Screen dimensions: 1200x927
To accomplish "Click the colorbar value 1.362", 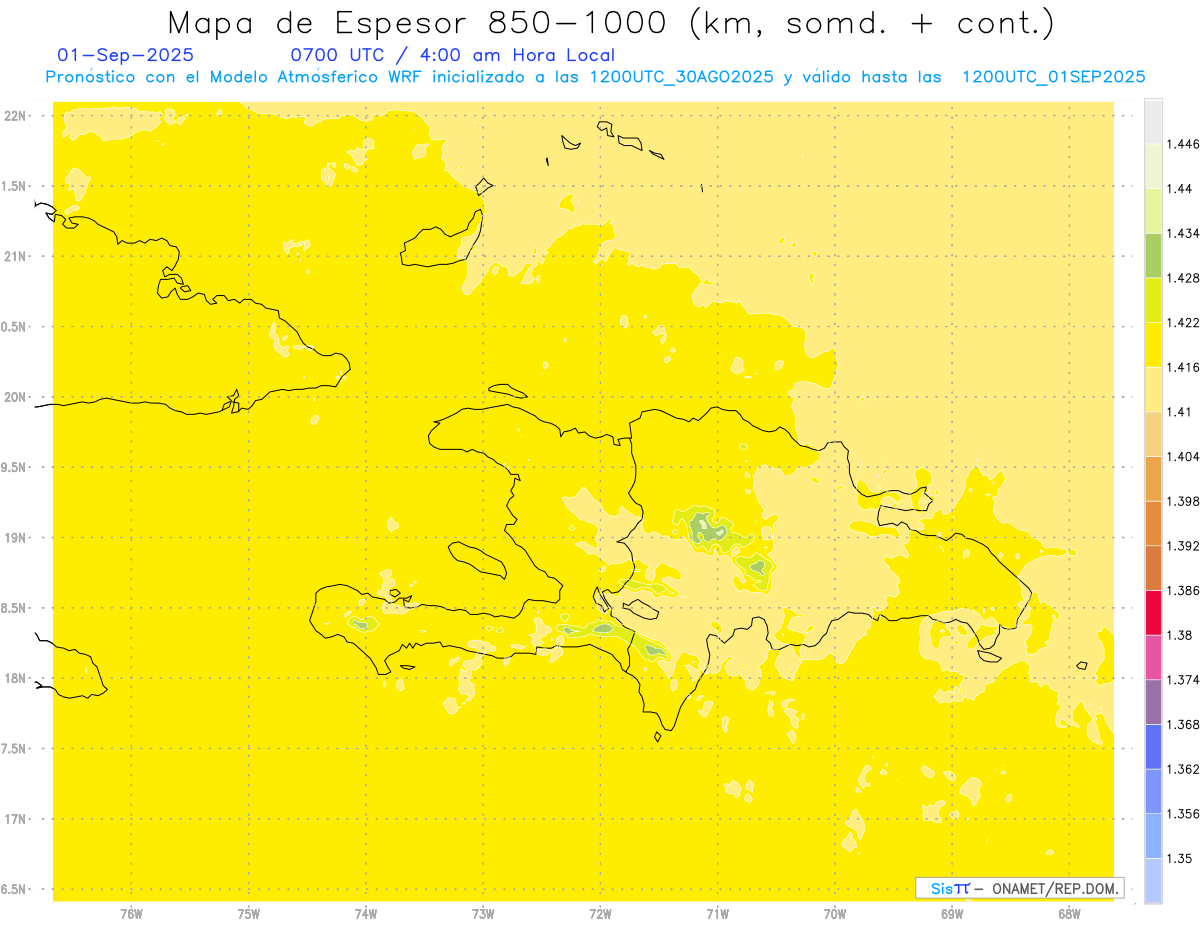I will pyautogui.click(x=1185, y=769).
